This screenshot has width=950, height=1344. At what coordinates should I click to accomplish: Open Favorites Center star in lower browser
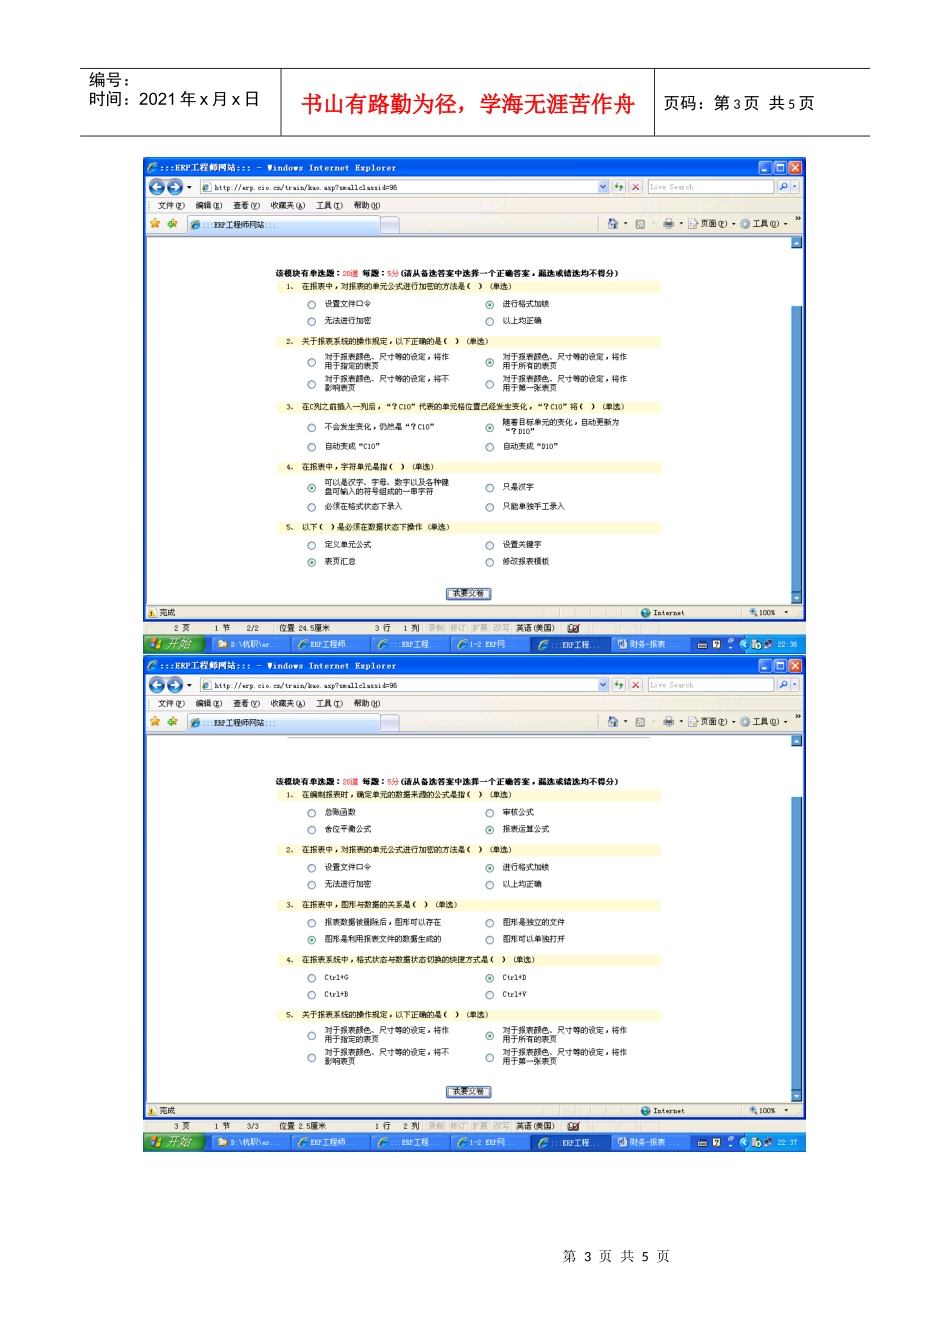tap(155, 722)
